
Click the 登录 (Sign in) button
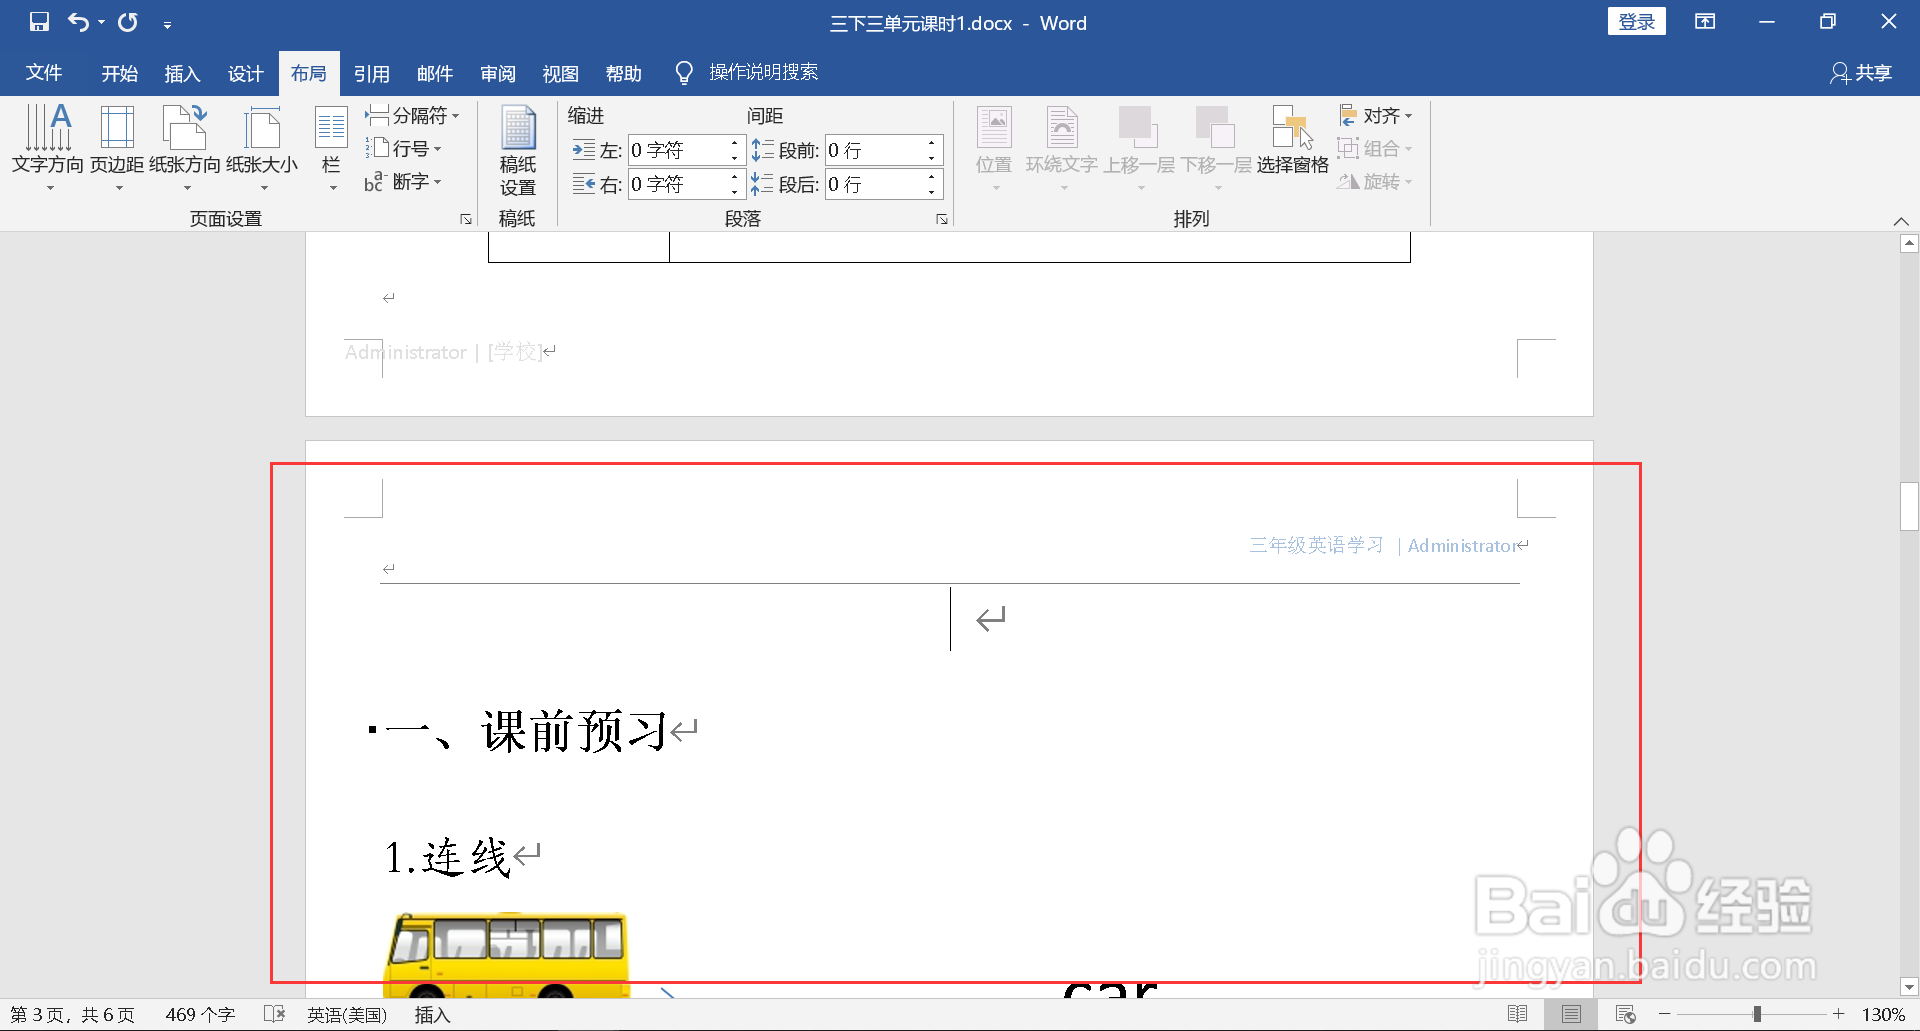pos(1637,20)
